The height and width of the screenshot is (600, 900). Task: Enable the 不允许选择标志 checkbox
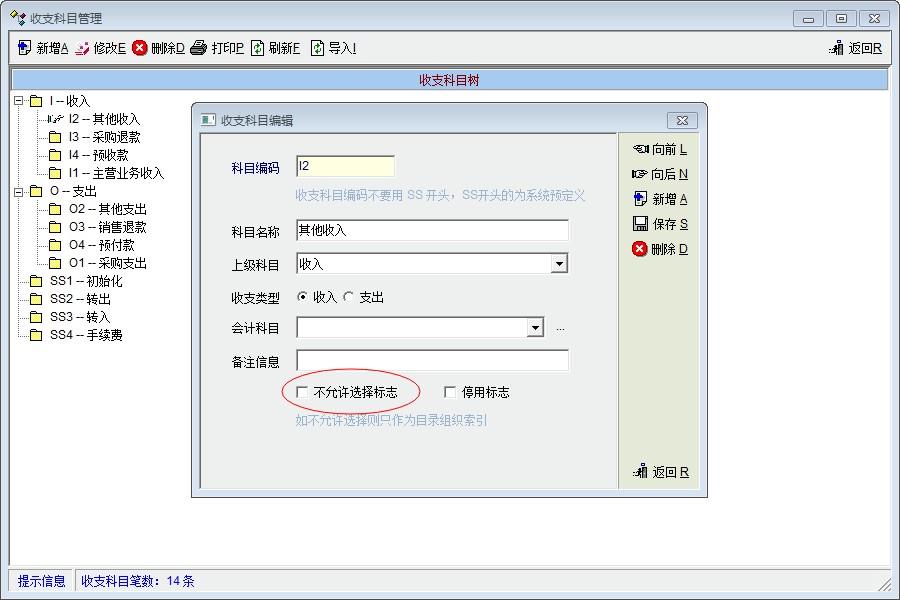pyautogui.click(x=303, y=393)
